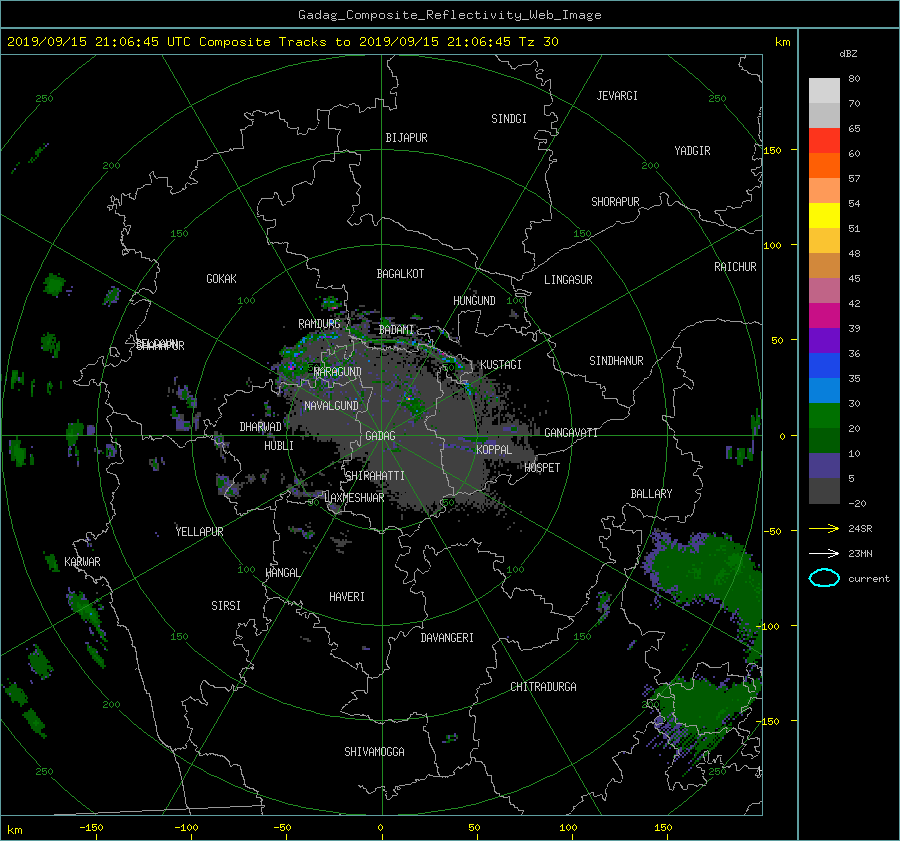The height and width of the screenshot is (841, 900).
Task: Click the magenta 39 dBZ legend swatch
Action: click(x=824, y=316)
